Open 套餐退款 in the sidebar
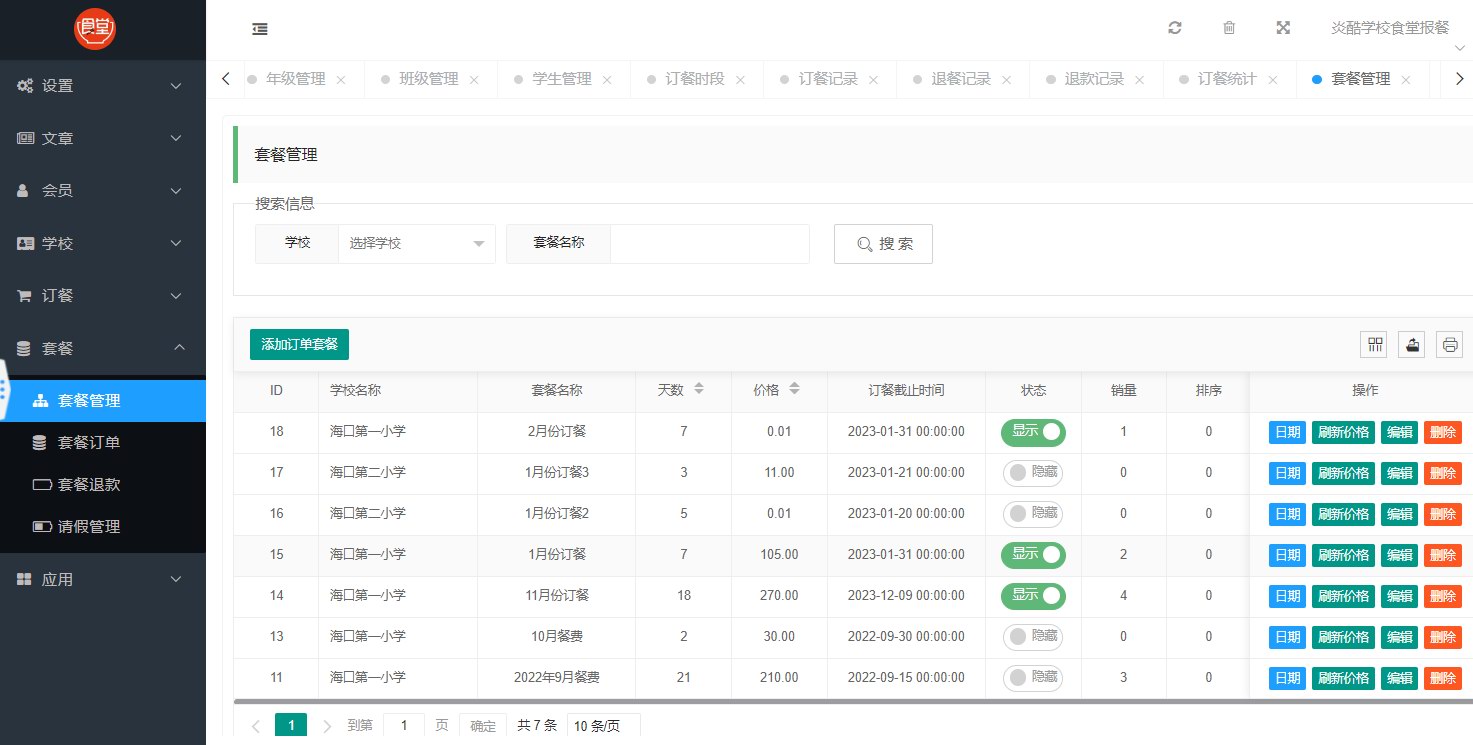This screenshot has width=1473, height=745. pyautogui.click(x=103, y=485)
